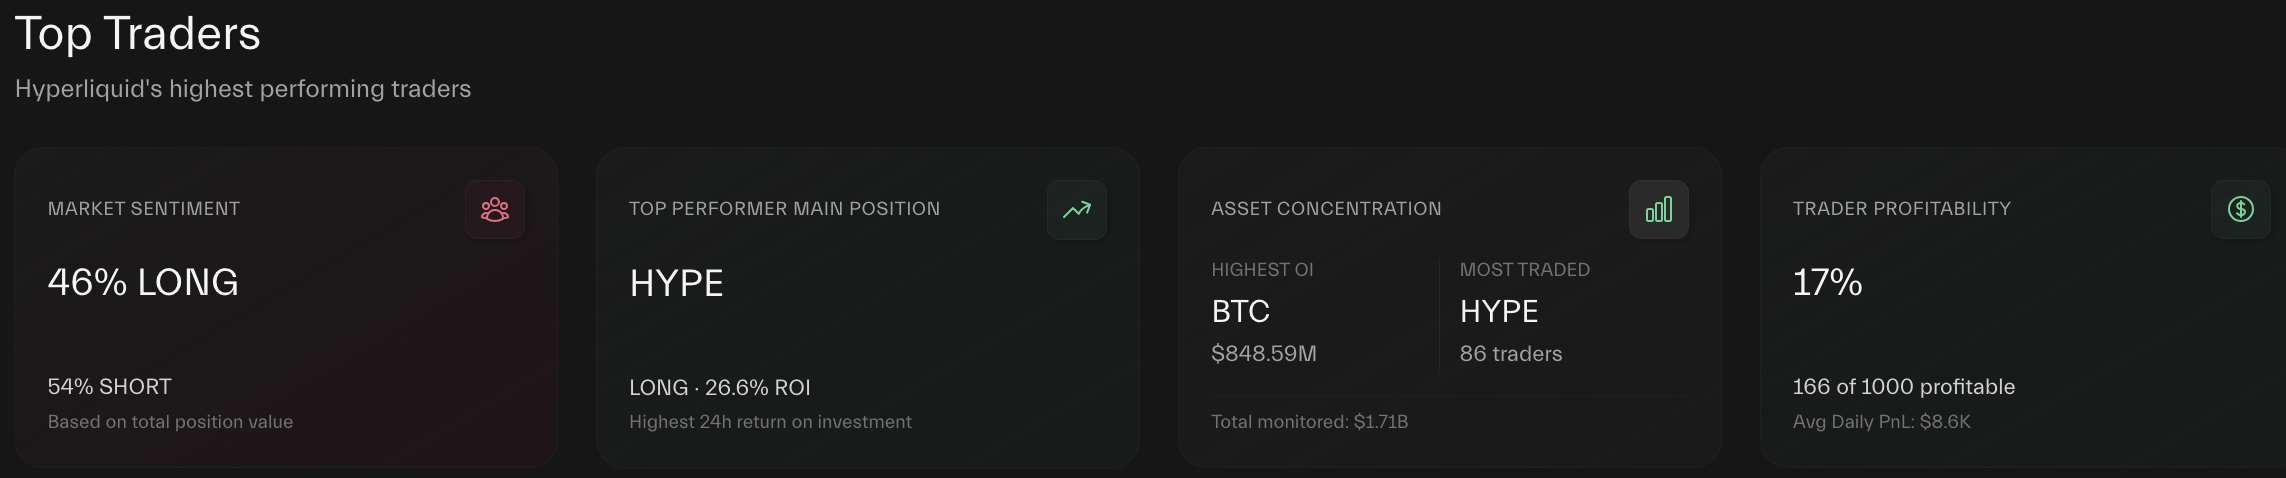2286x478 pixels.
Task: Click BTC under Highest OI
Action: tap(1240, 312)
